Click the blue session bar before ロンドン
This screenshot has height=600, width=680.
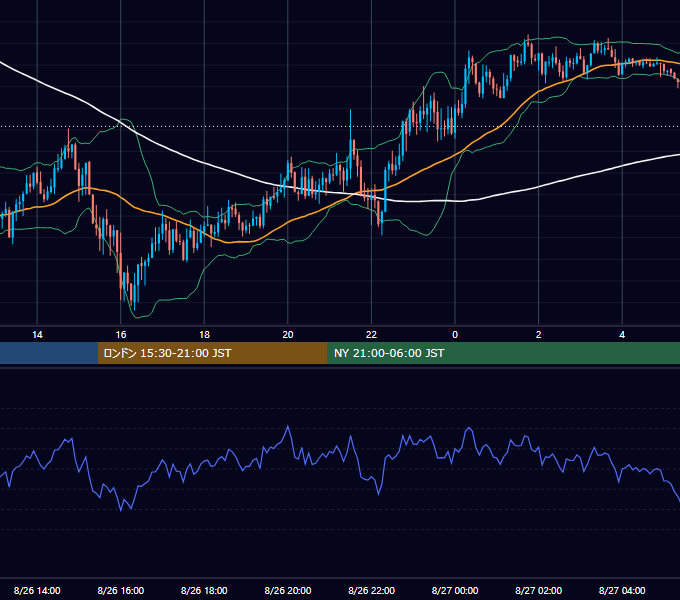pyautogui.click(x=49, y=353)
